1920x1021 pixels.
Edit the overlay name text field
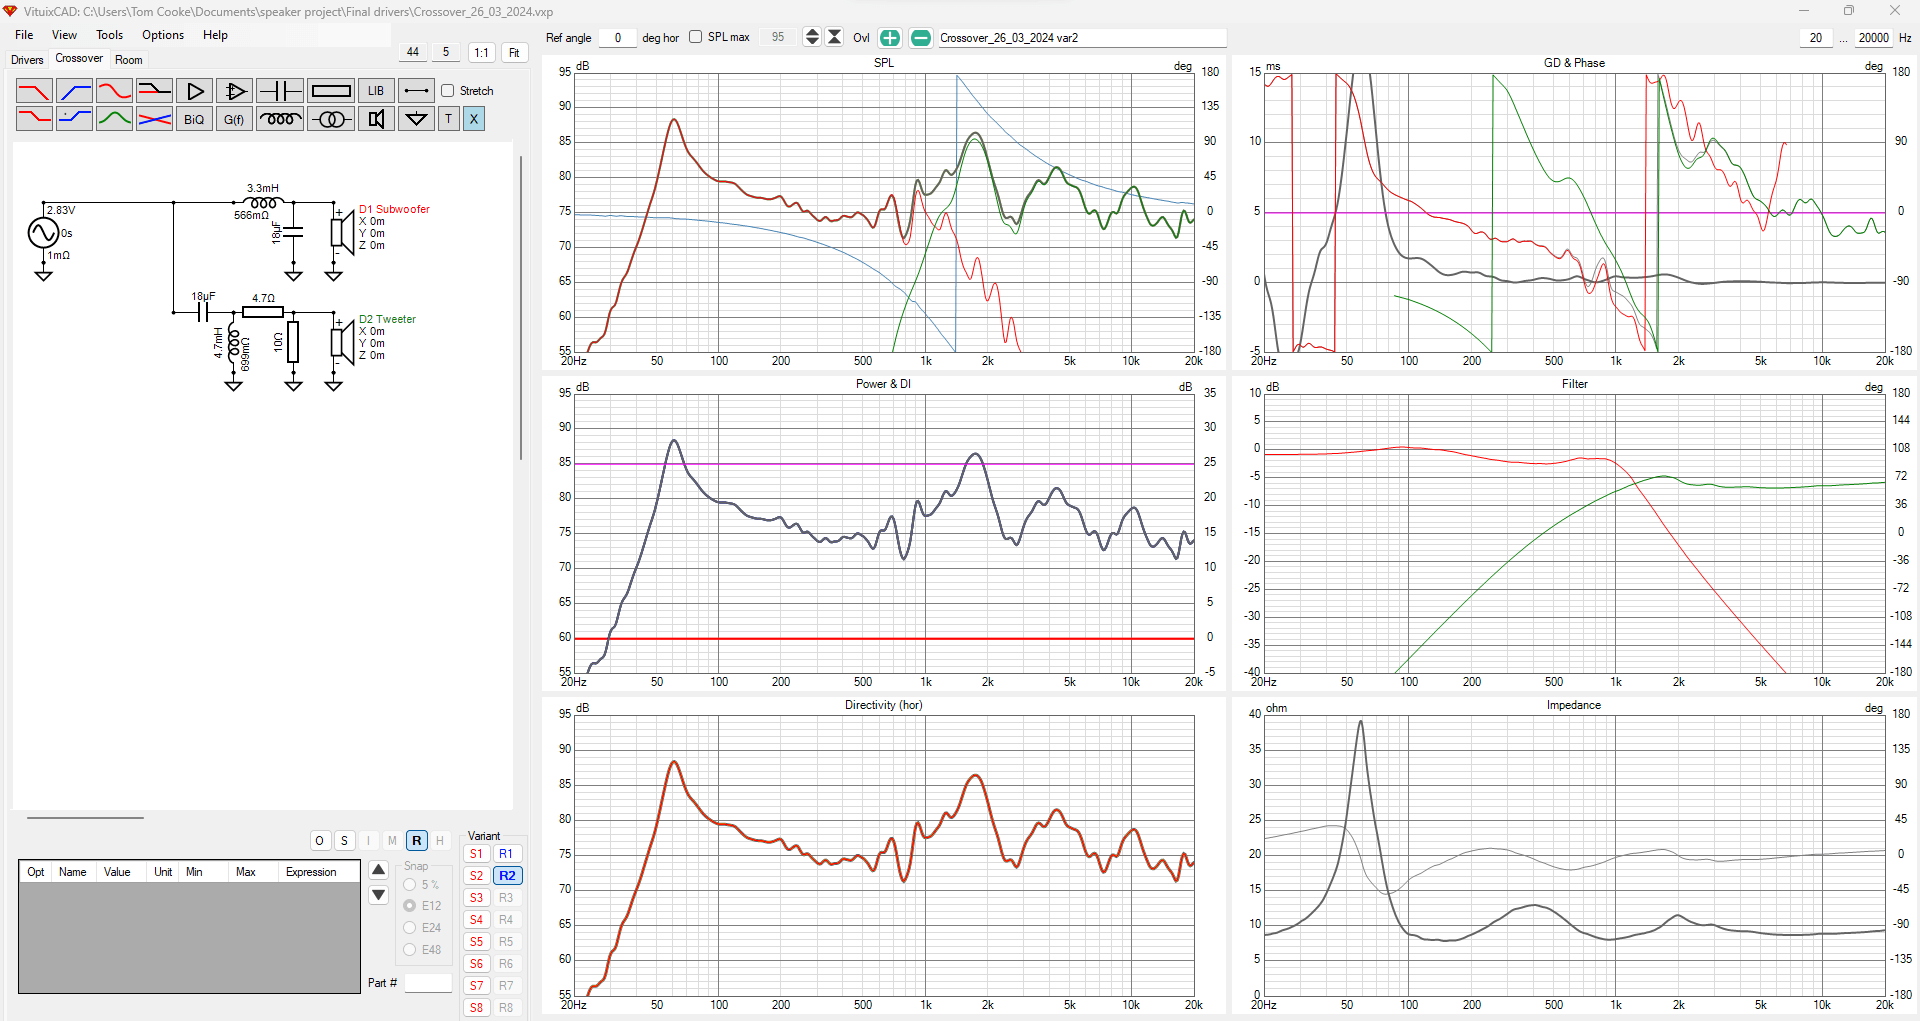pyautogui.click(x=1081, y=38)
